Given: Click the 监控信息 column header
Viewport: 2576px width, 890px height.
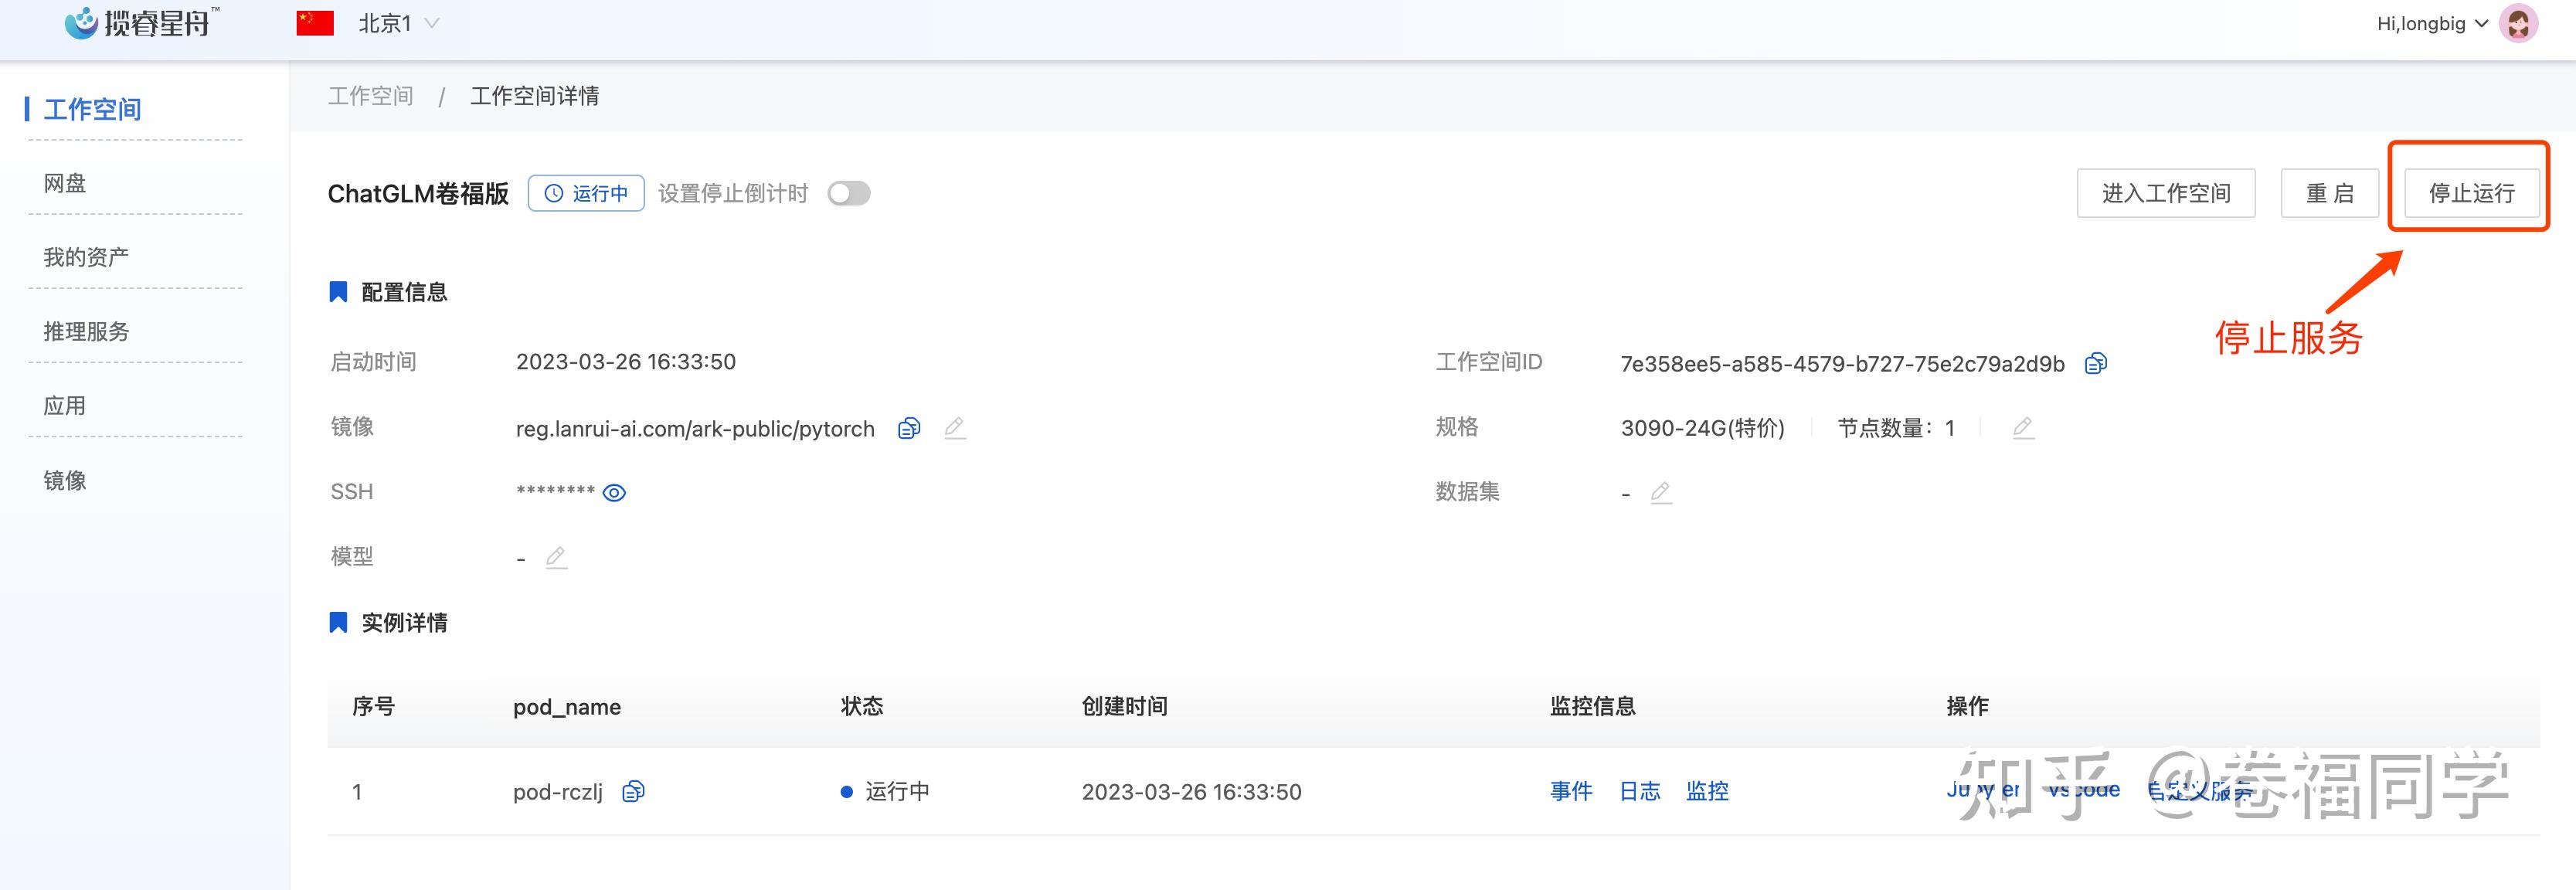Looking at the screenshot, I should [x=1593, y=706].
